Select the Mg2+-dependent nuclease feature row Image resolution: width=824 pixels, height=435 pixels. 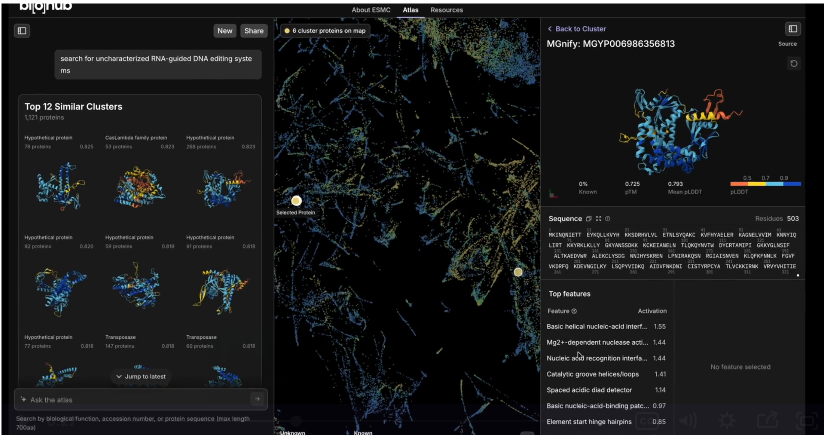606,343
